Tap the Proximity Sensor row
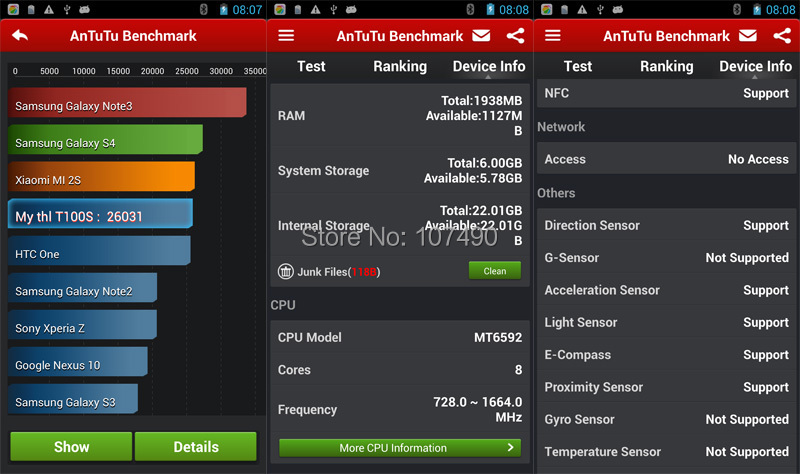 [666, 387]
